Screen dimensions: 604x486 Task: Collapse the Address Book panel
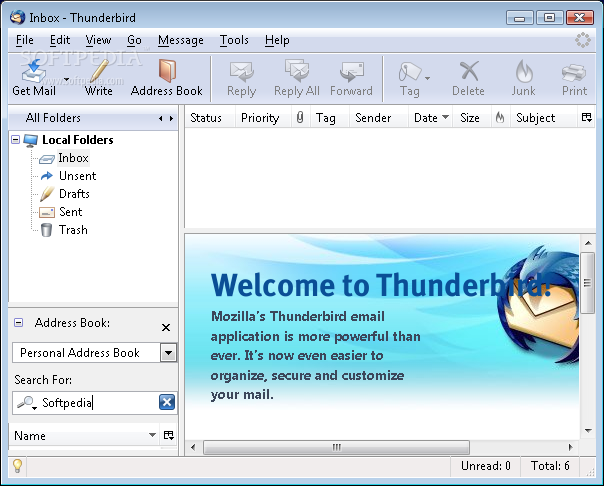[18, 323]
